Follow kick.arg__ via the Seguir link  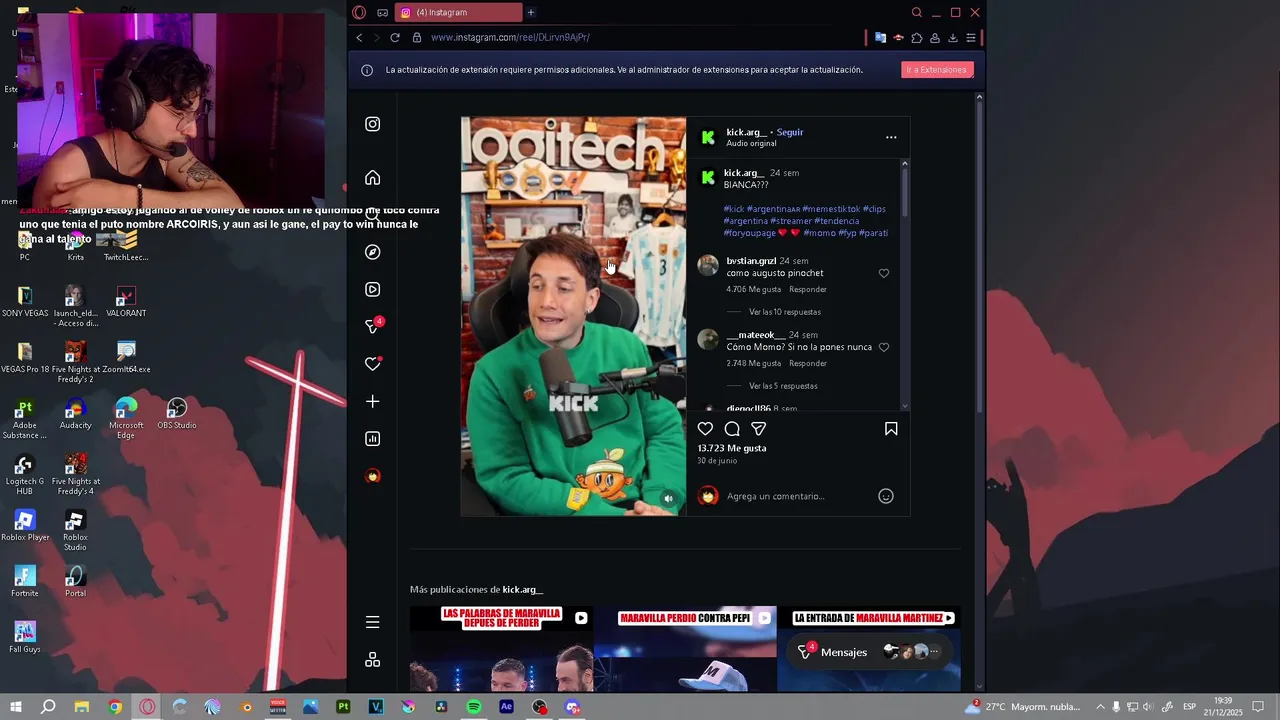[x=790, y=132]
